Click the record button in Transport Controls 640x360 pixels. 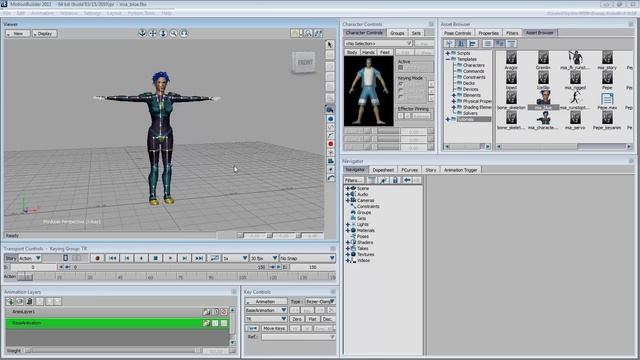[97, 258]
